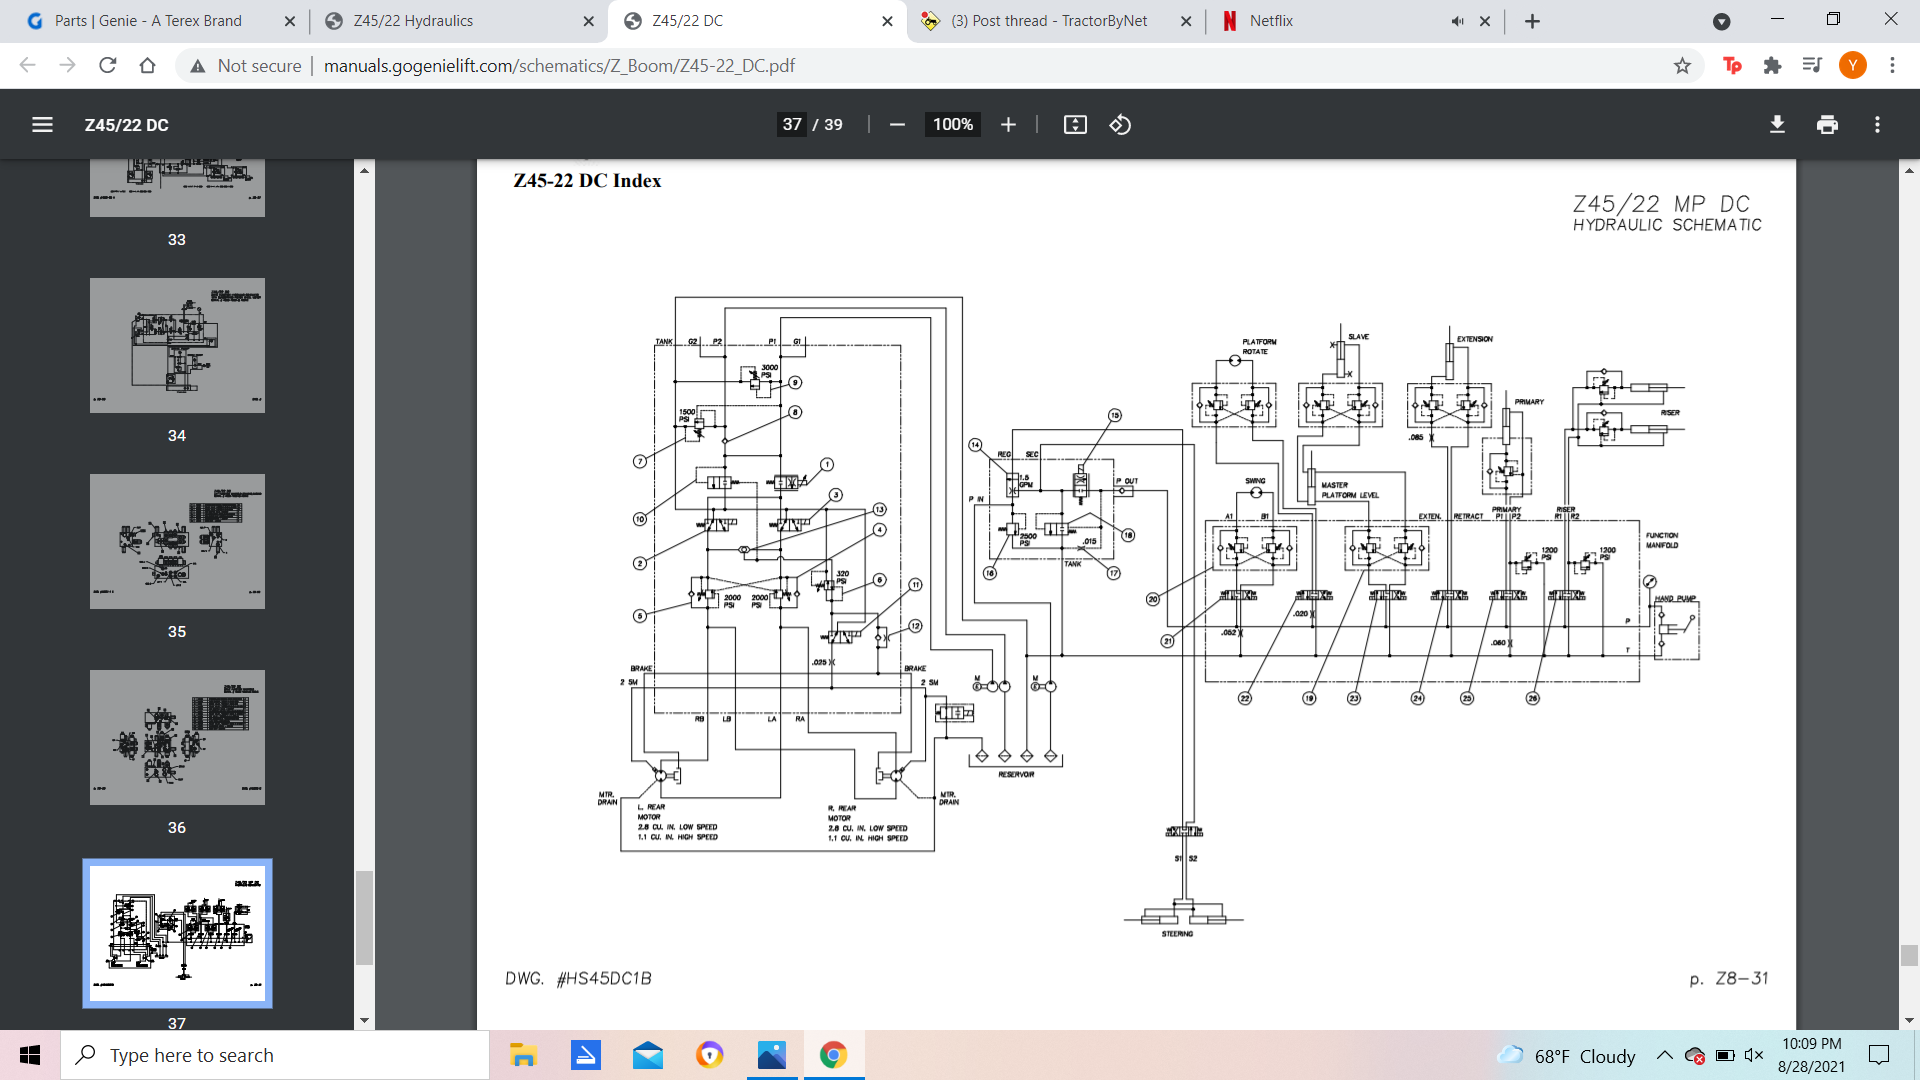Screen dimensions: 1920x1080
Task: Open the tab search dropdown
Action: click(1721, 21)
